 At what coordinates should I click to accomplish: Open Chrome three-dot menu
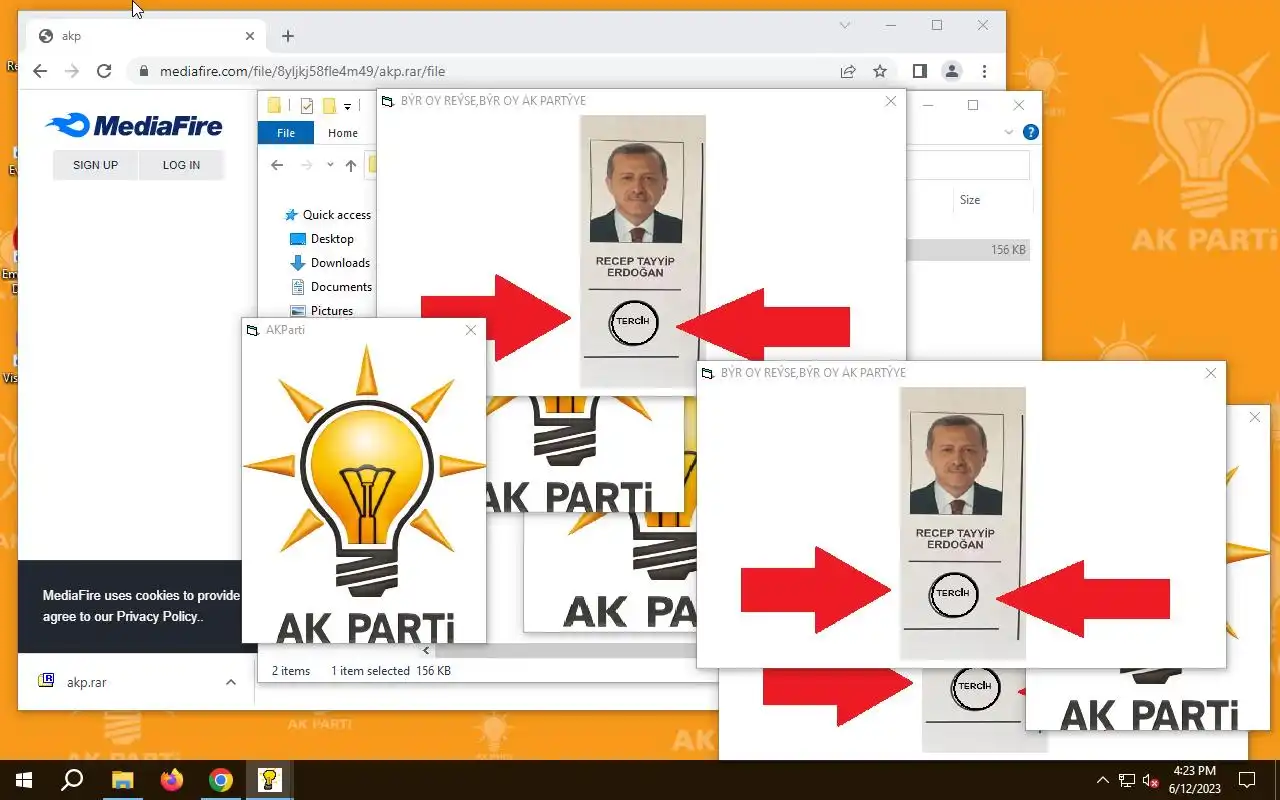click(x=985, y=71)
